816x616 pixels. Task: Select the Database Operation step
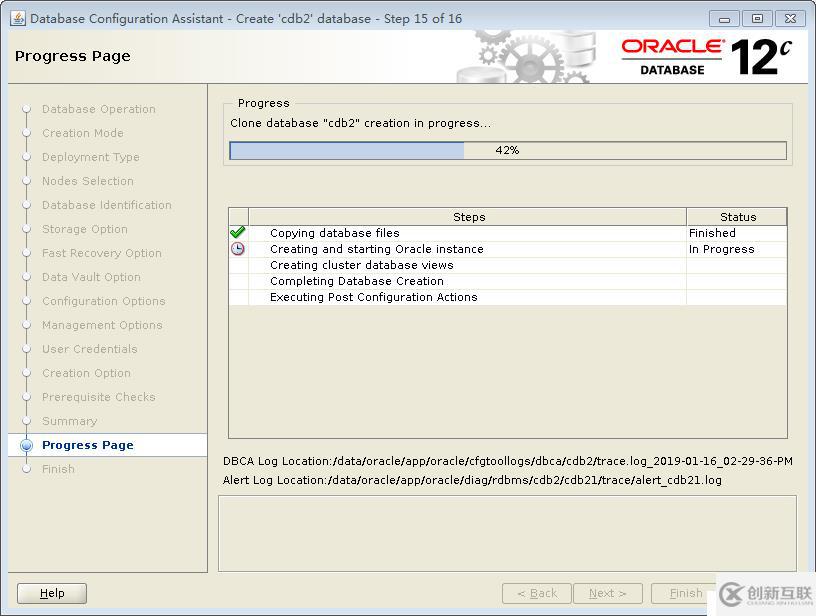(x=99, y=109)
